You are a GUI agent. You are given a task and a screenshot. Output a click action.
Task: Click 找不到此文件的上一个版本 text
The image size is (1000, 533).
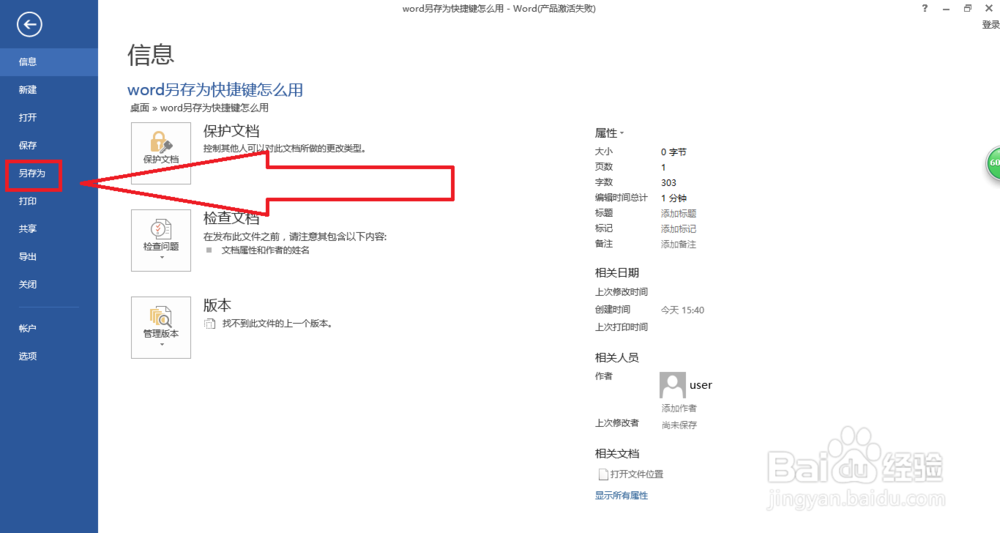[x=277, y=324]
